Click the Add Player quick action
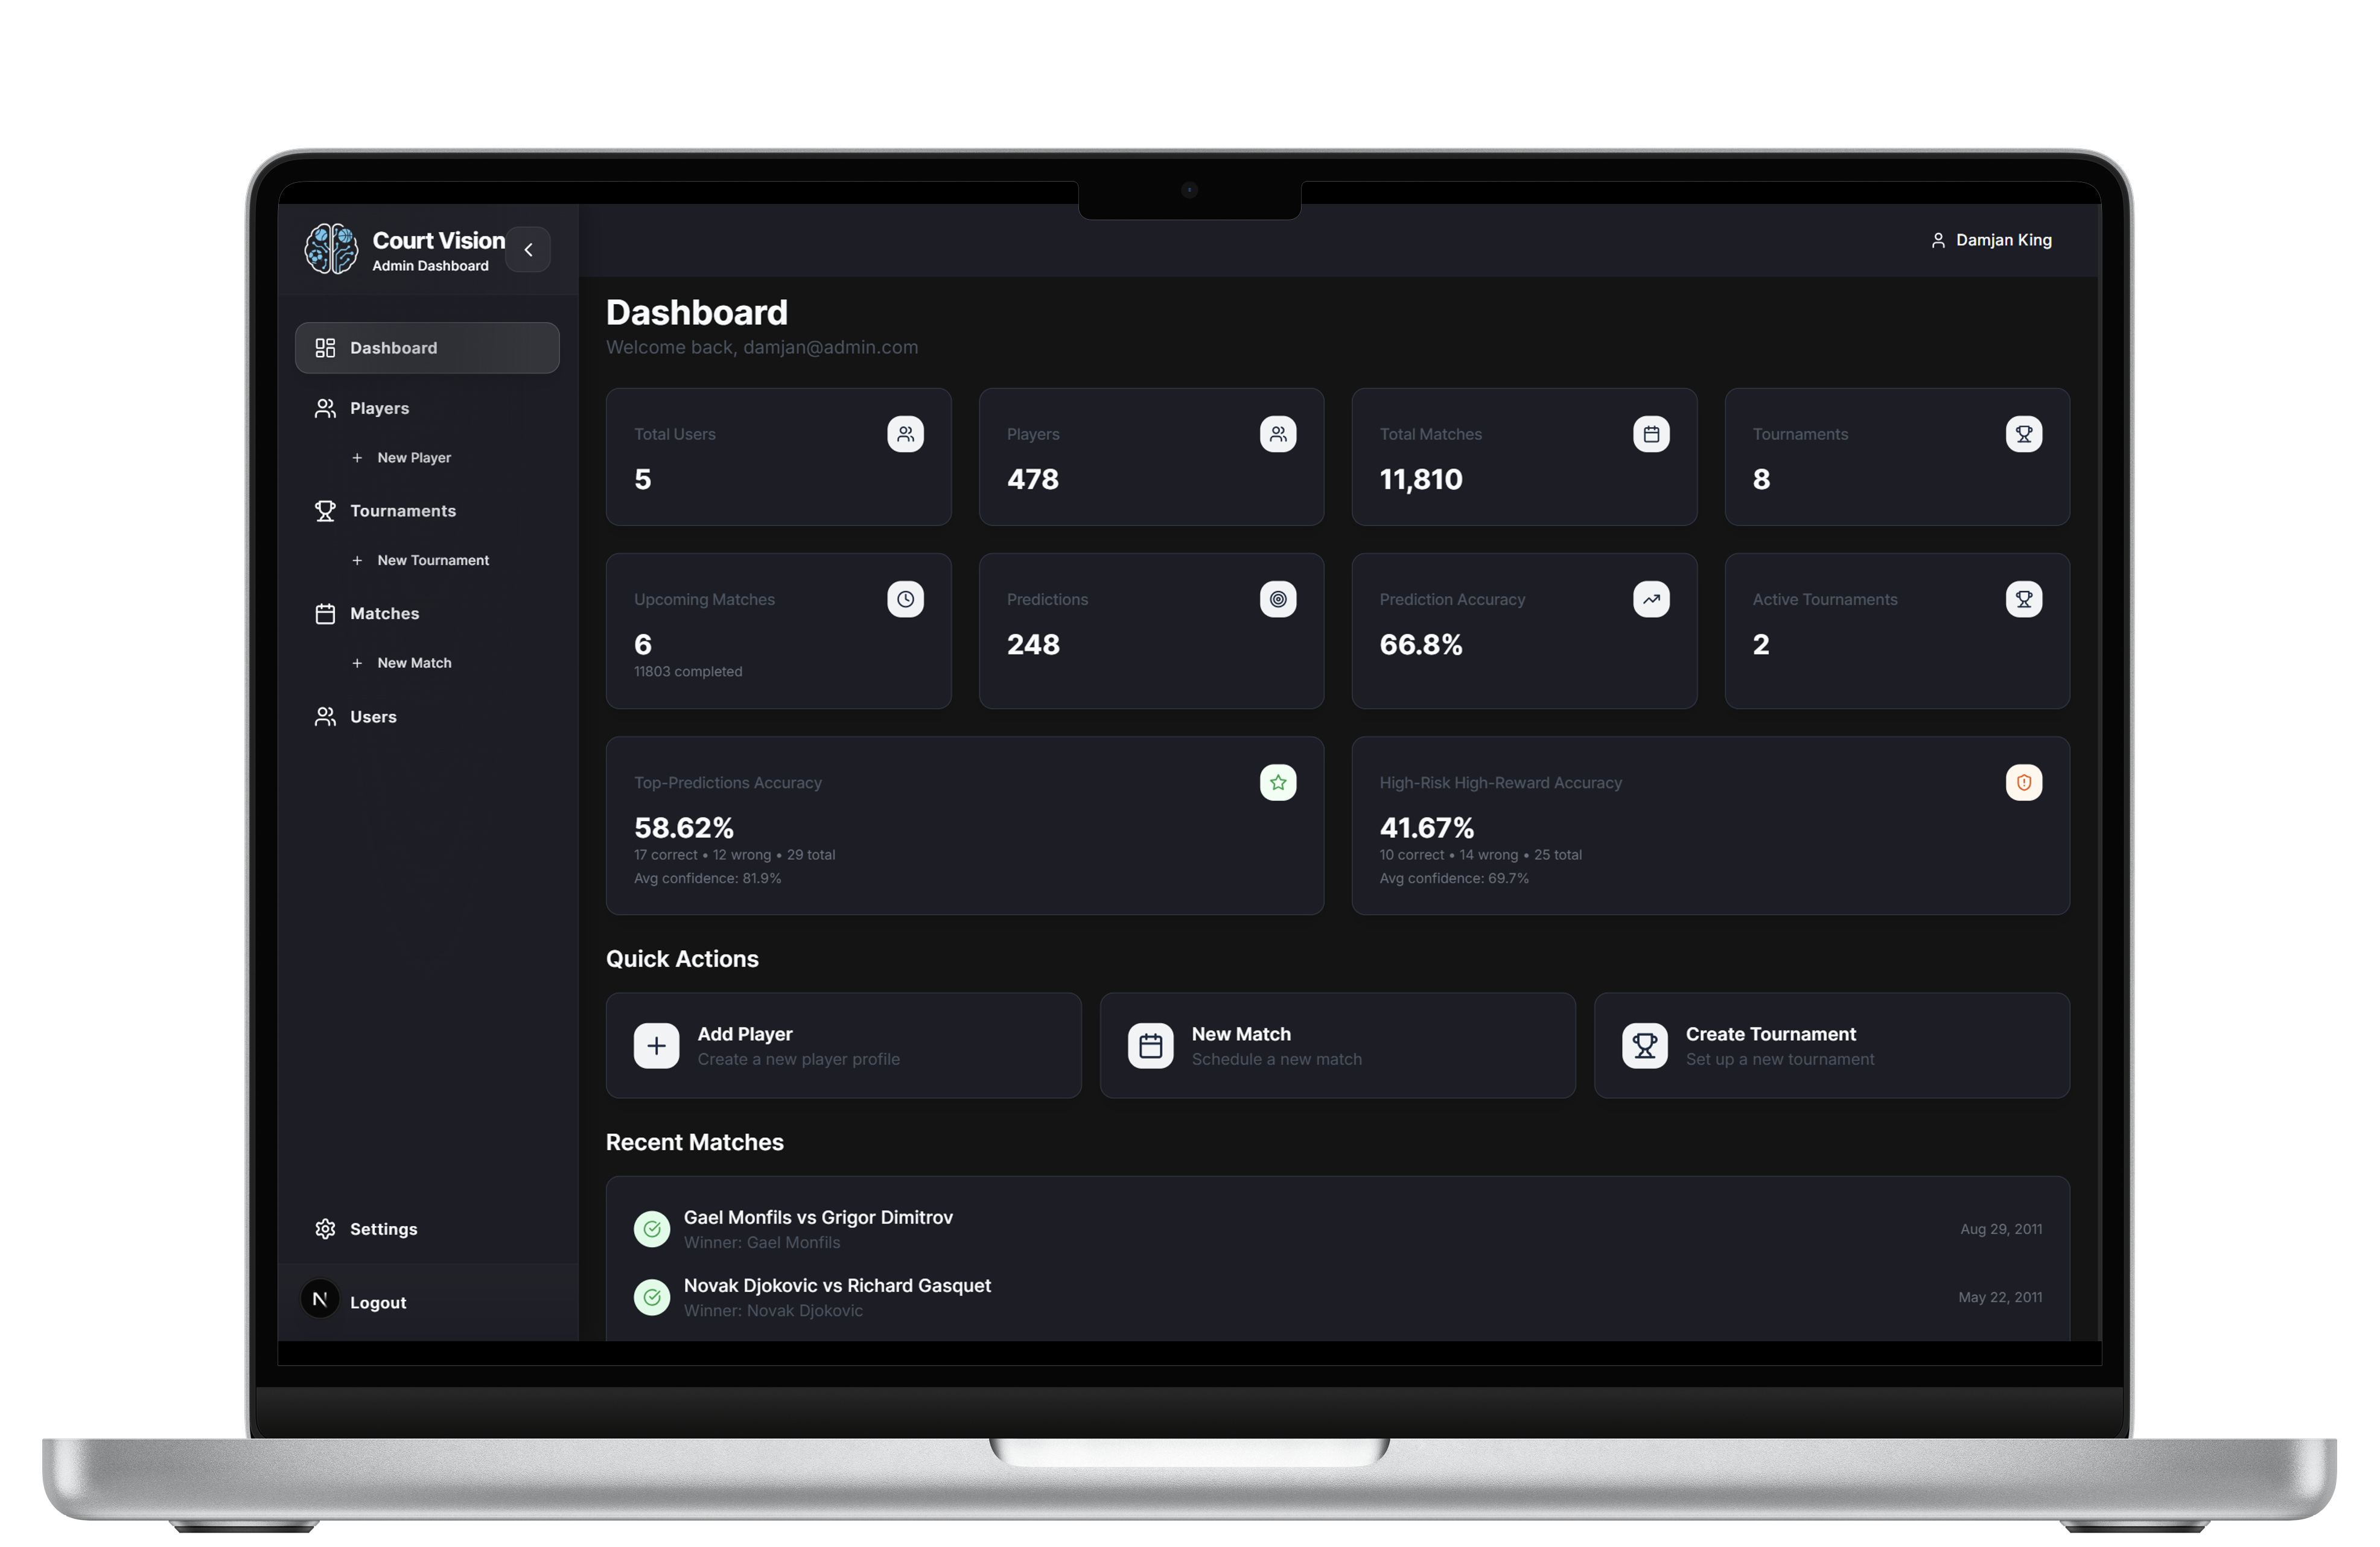The height and width of the screenshot is (1547, 2380). pyautogui.click(x=843, y=1046)
